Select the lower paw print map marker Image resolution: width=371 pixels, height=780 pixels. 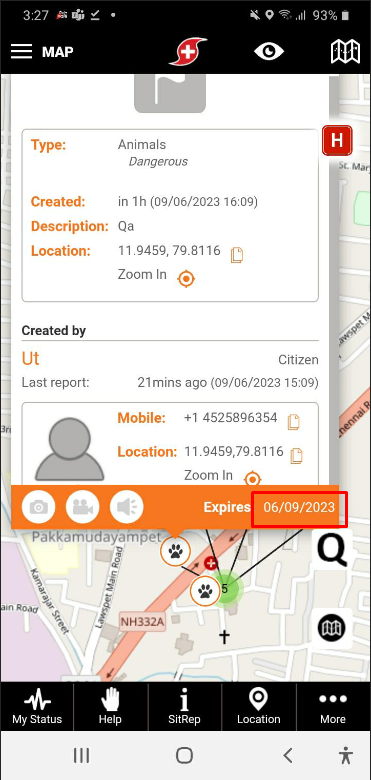tap(205, 591)
